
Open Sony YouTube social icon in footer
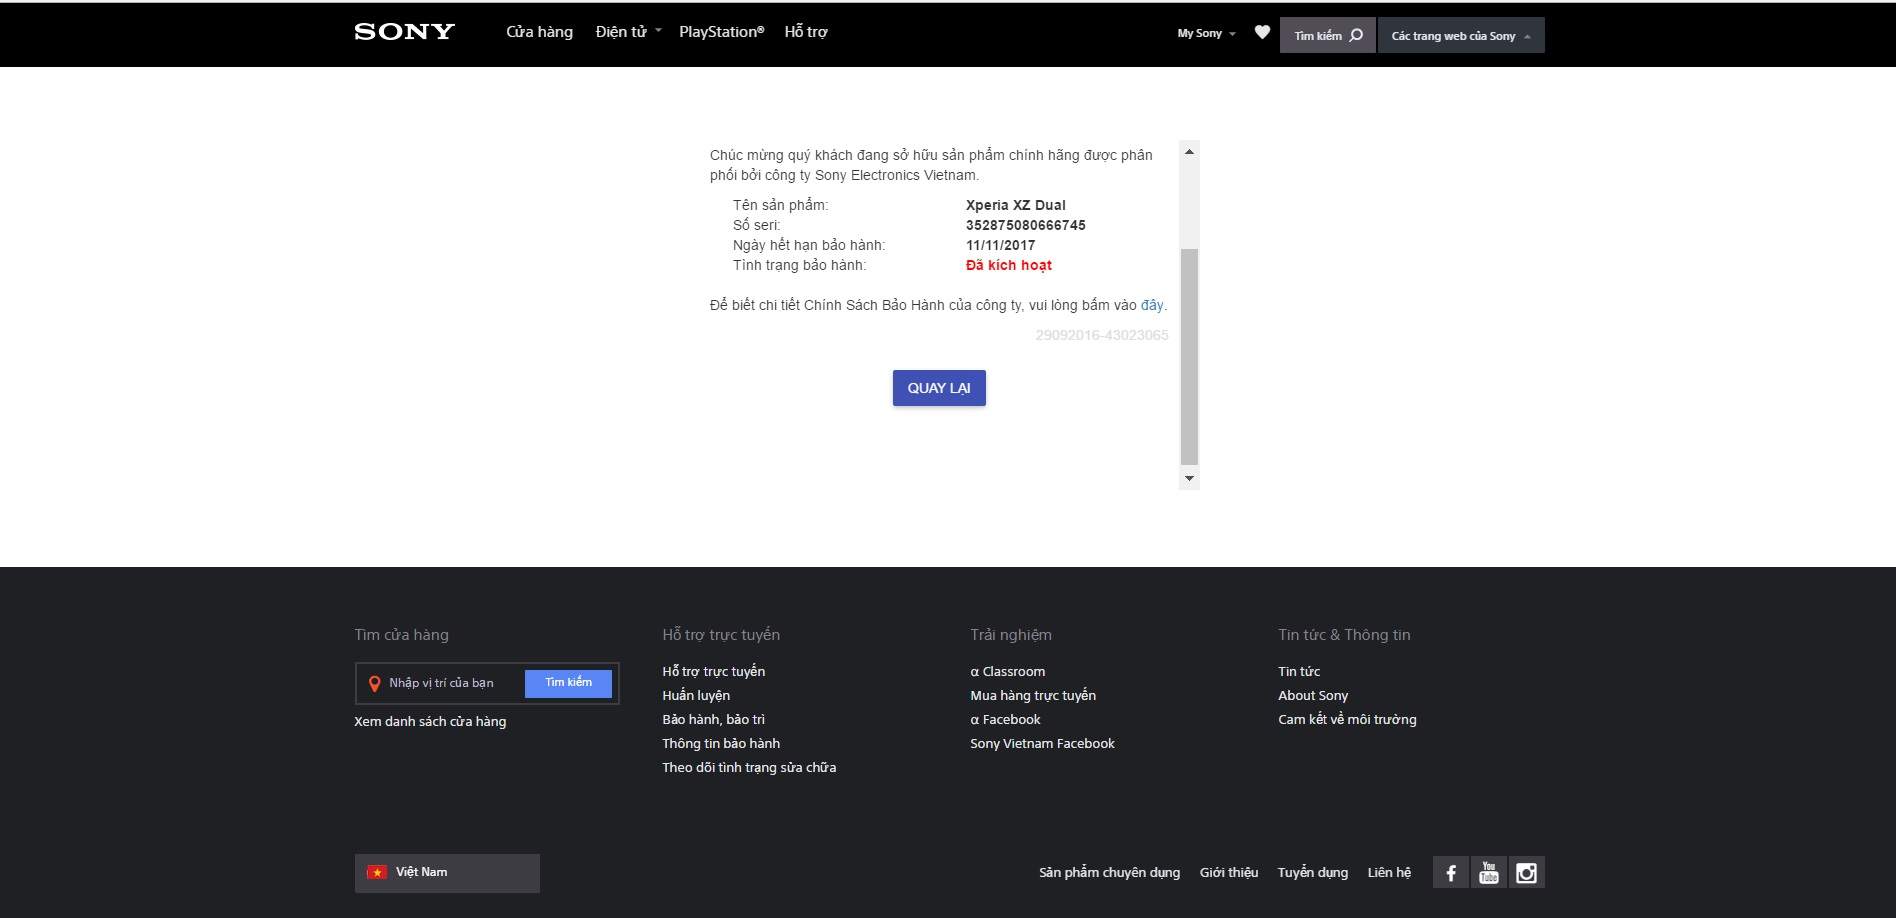click(1488, 872)
